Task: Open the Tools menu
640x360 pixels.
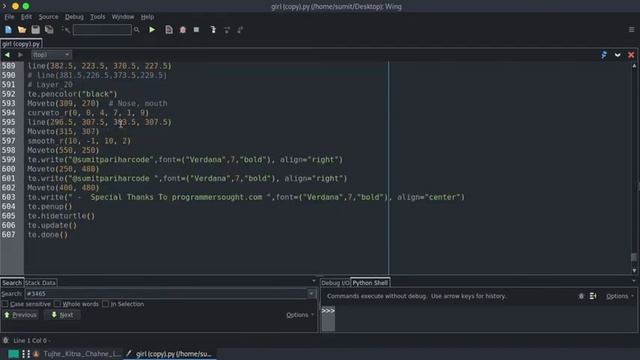Action: [x=98, y=17]
